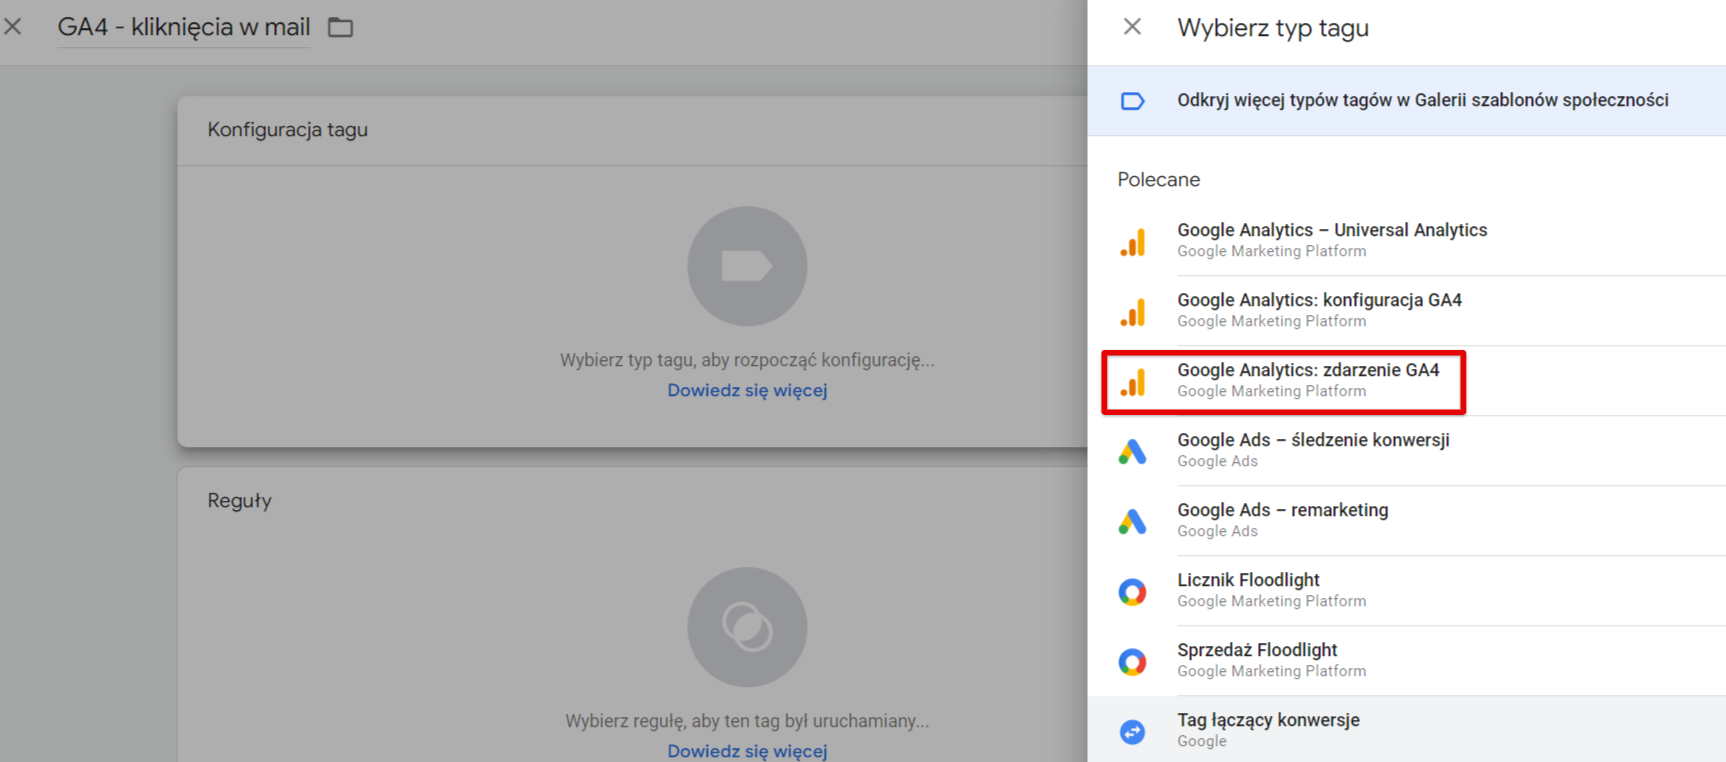This screenshot has width=1726, height=762.
Task: Click Universal Analytics bar chart icon
Action: point(1133,242)
